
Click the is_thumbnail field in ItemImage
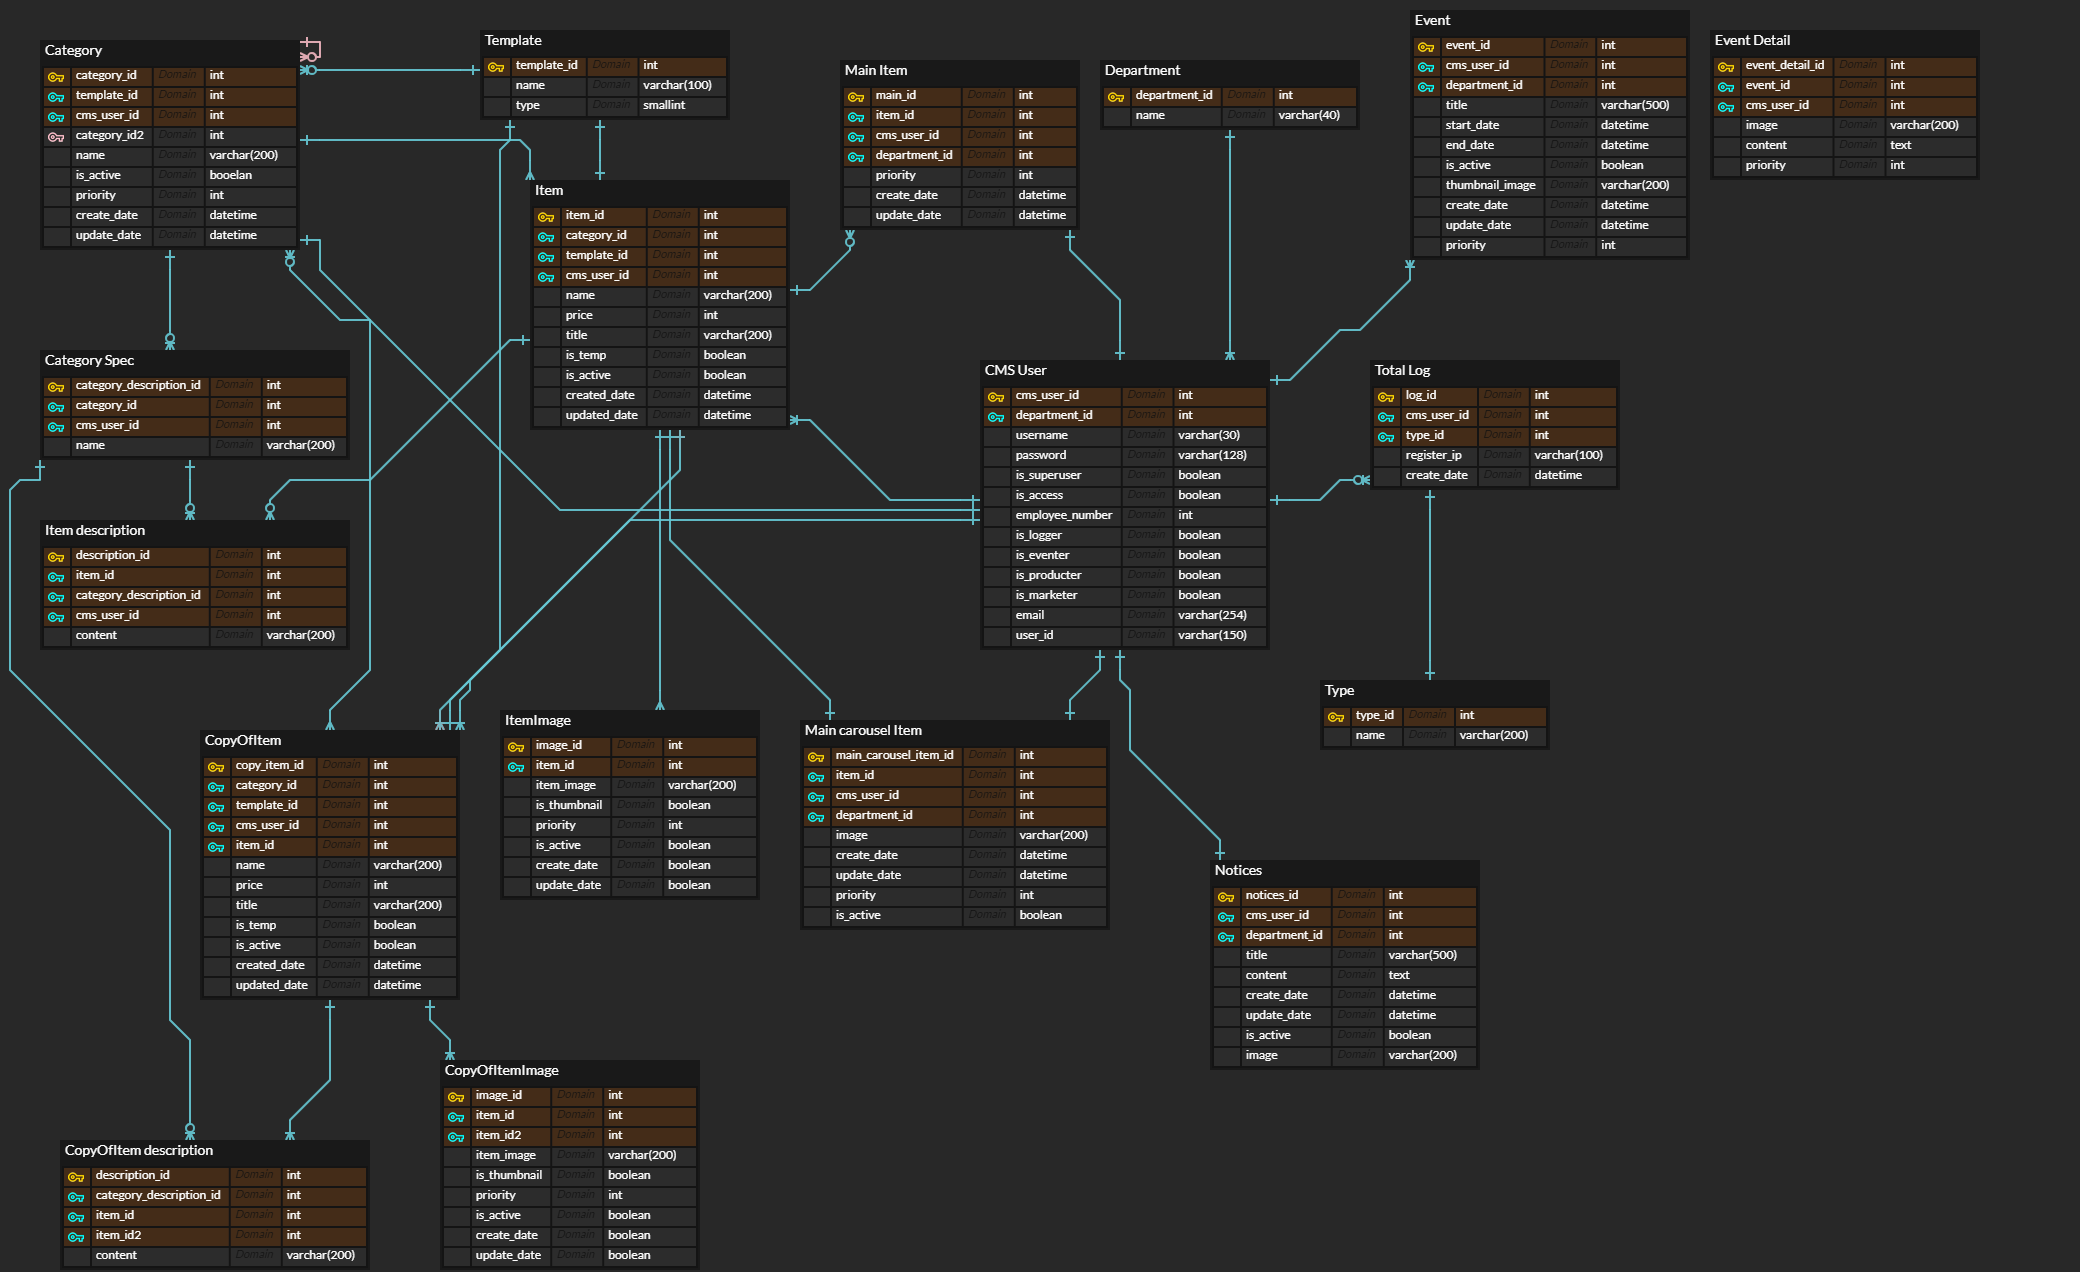click(568, 805)
